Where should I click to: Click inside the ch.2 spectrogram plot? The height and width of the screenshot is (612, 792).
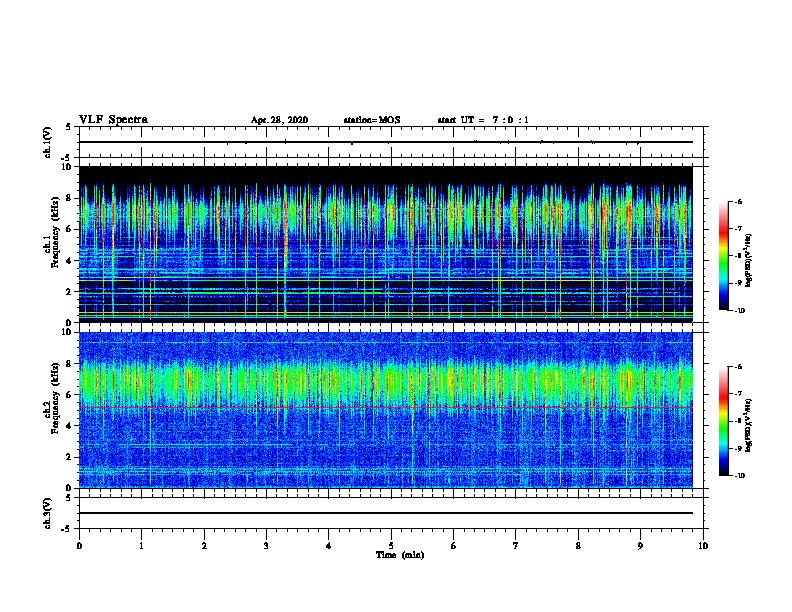click(x=385, y=410)
